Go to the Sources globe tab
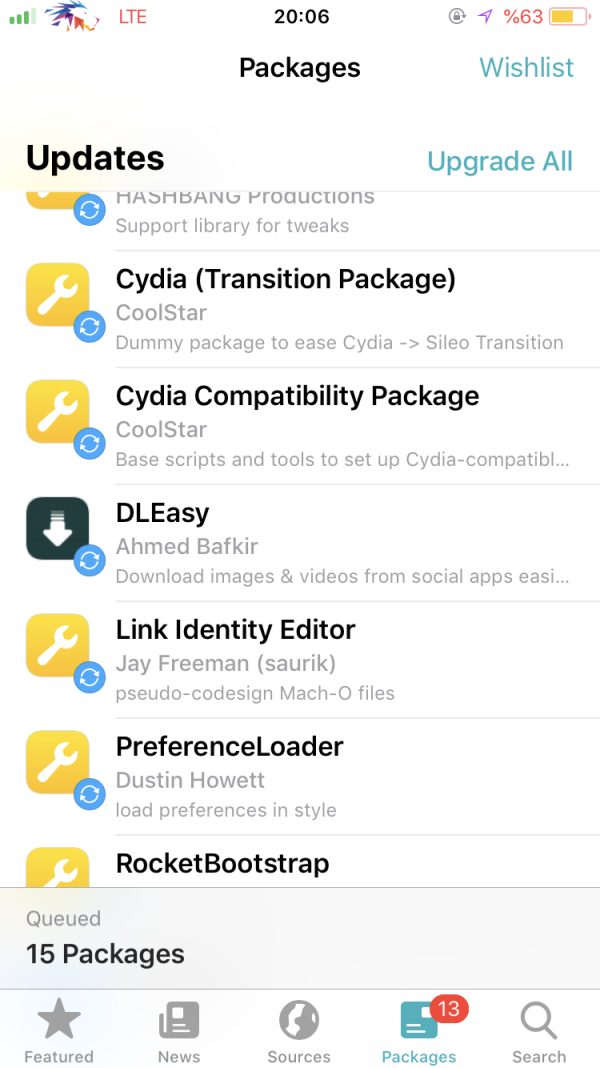Image resolution: width=600 pixels, height=1068 pixels. (x=299, y=1032)
